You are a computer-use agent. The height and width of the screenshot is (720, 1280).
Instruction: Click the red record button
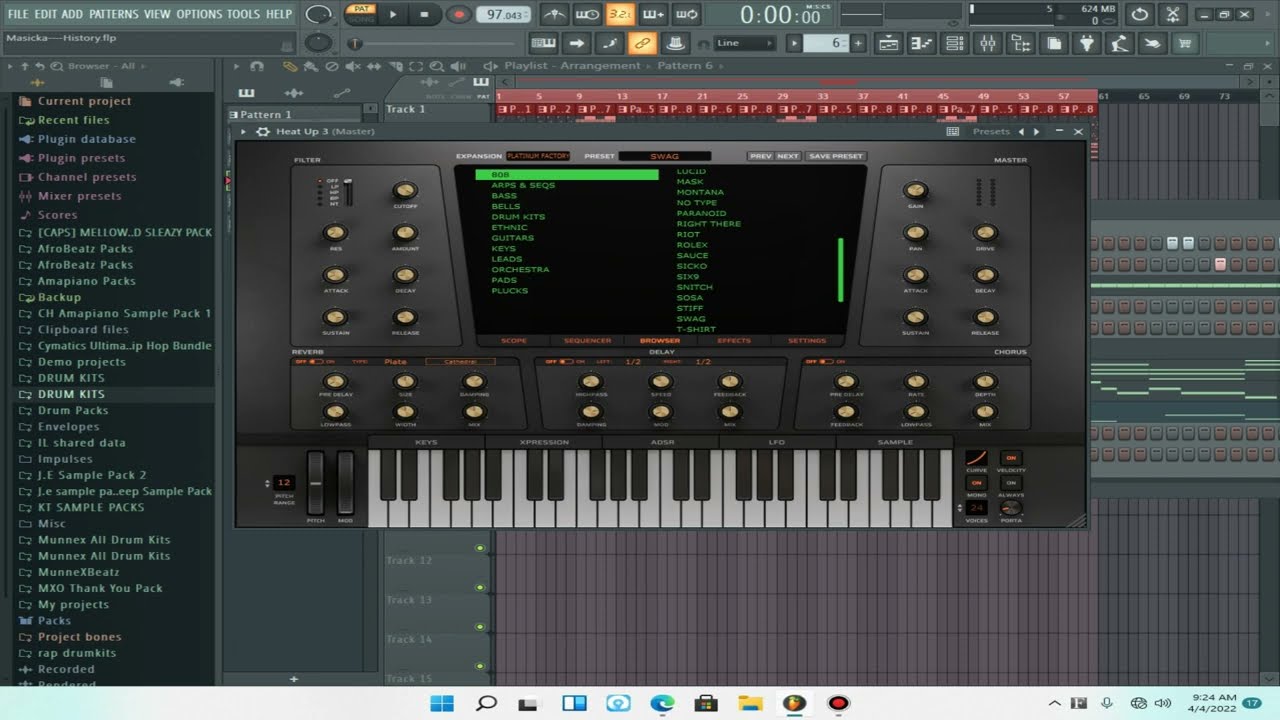(x=459, y=14)
